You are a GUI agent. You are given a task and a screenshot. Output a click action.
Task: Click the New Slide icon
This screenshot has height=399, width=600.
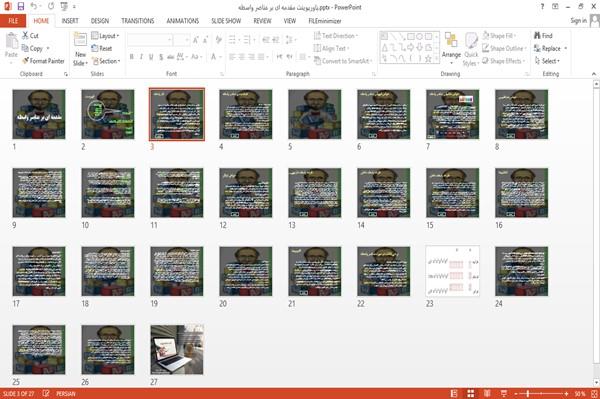point(80,40)
